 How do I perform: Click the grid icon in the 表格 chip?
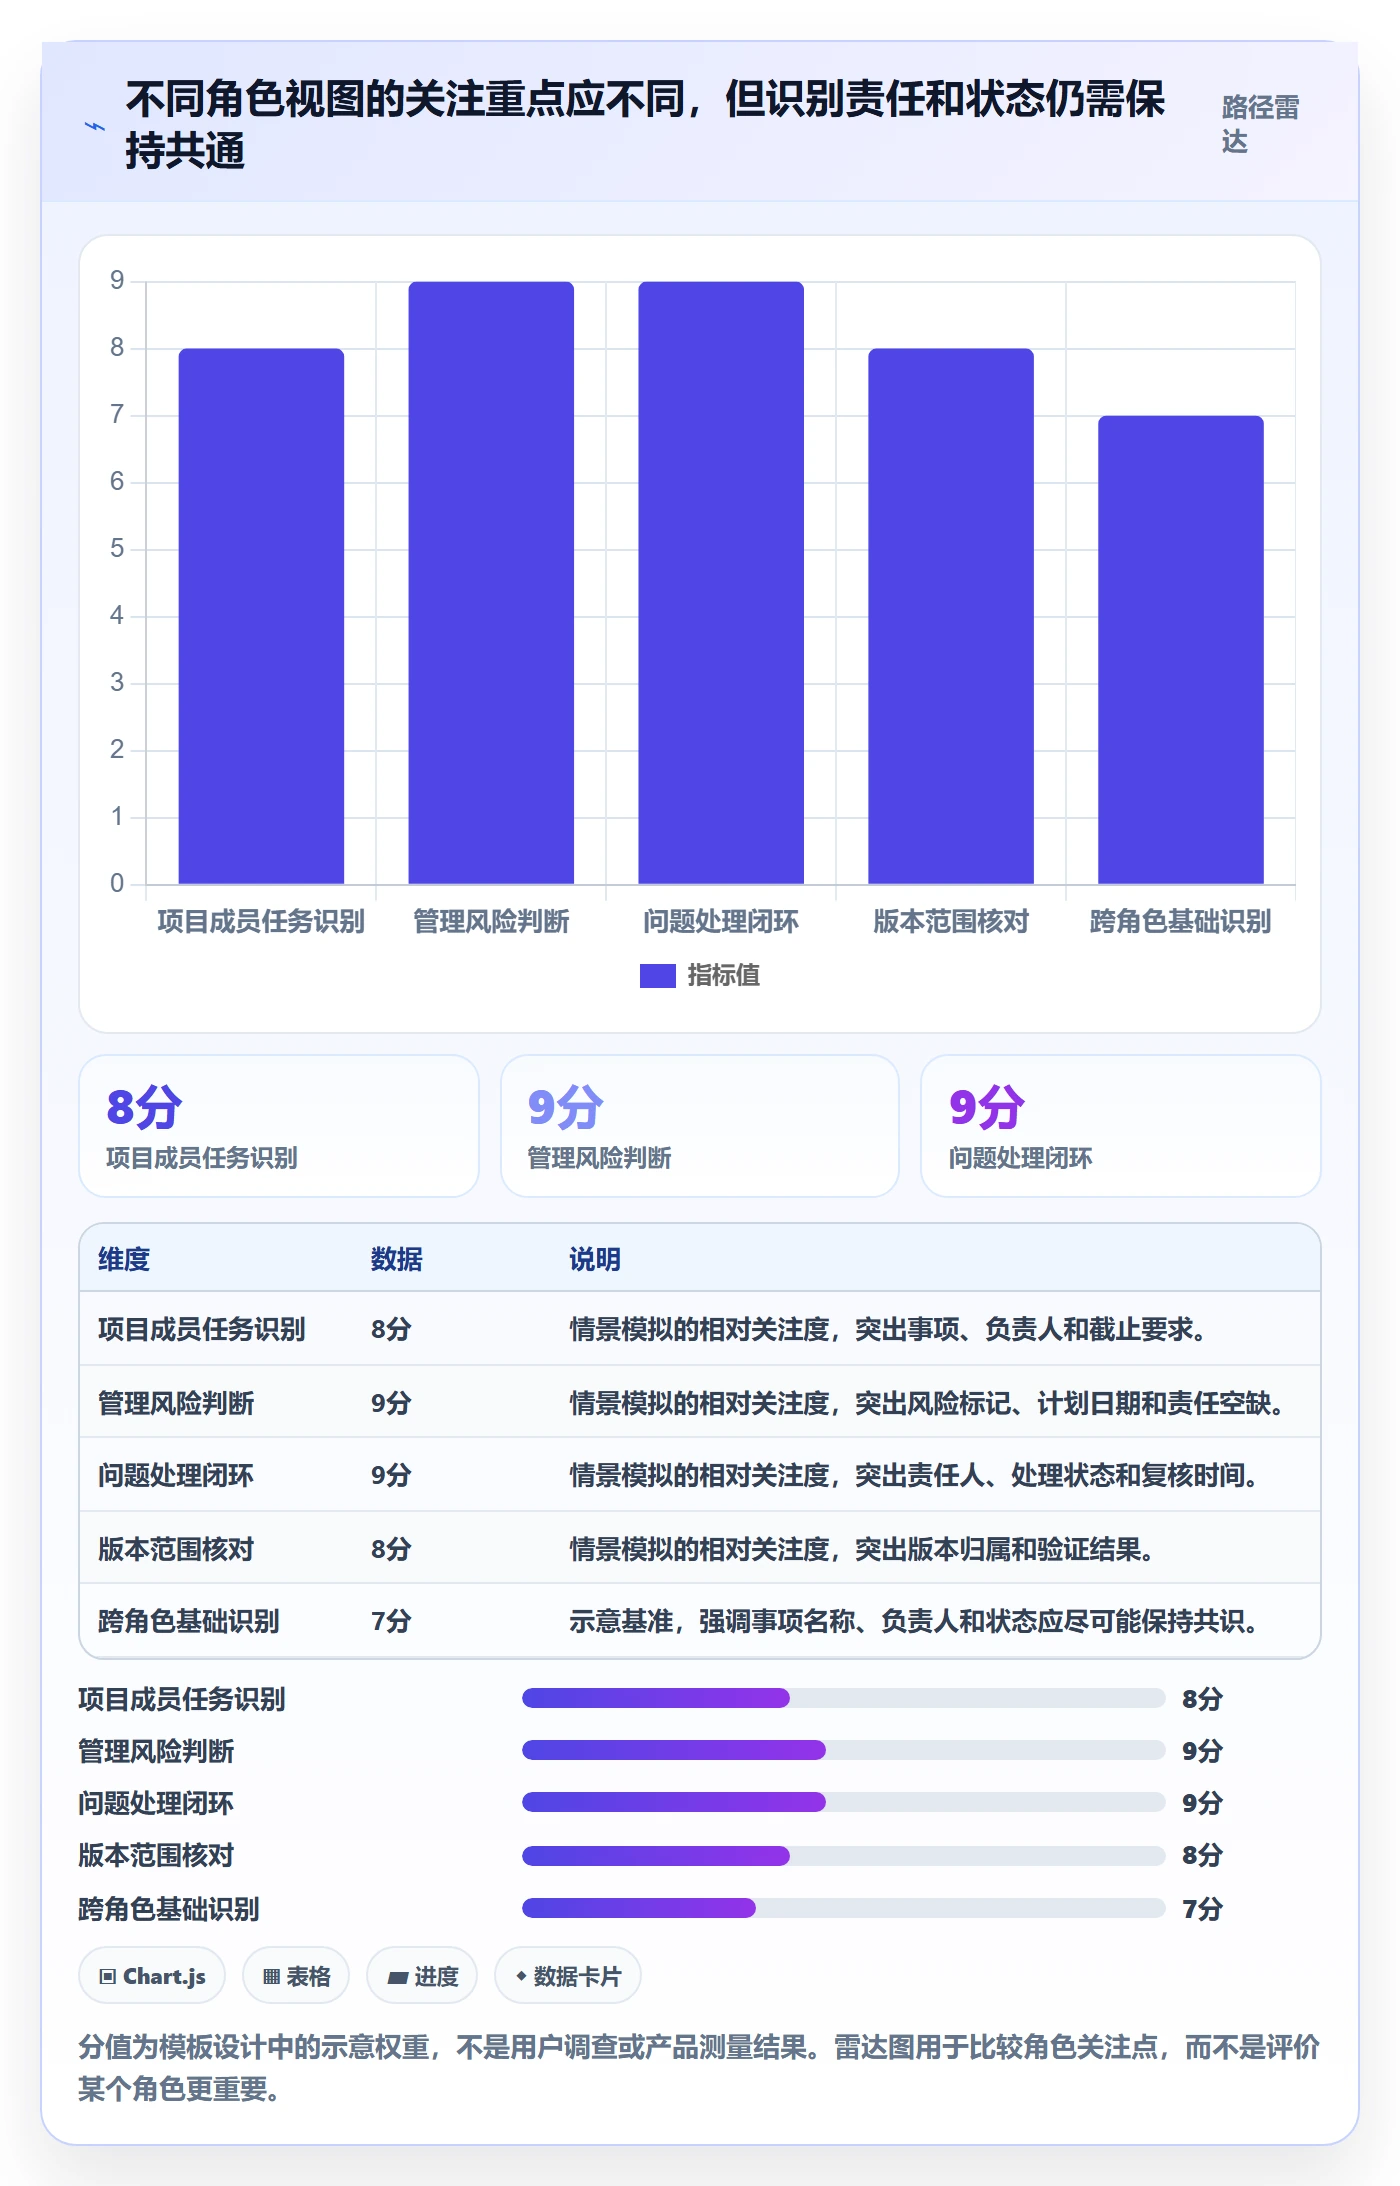point(271,1977)
